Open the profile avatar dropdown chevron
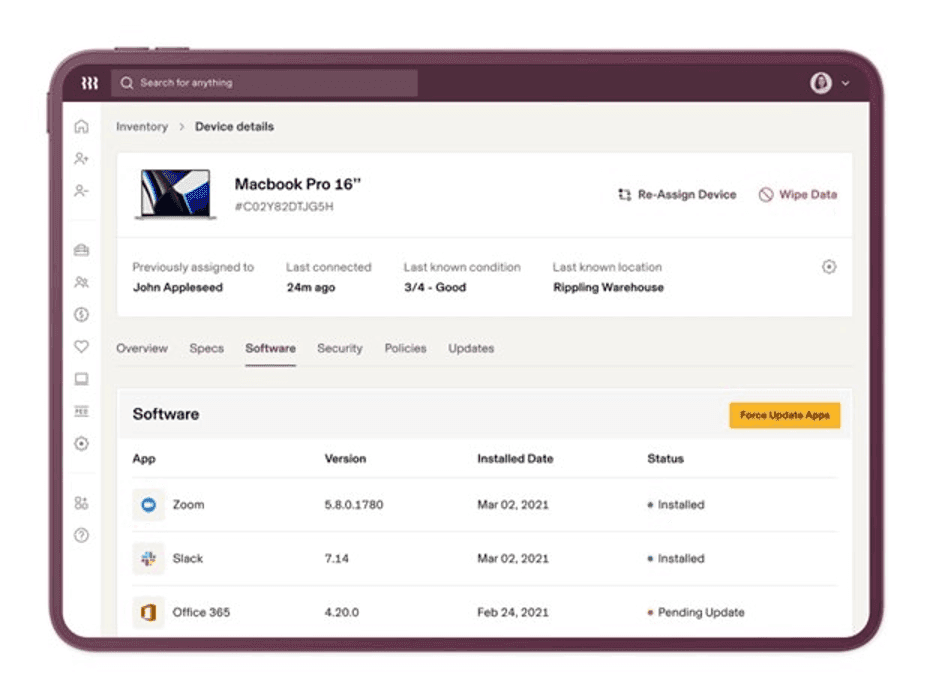This screenshot has width=936, height=688. pos(843,83)
